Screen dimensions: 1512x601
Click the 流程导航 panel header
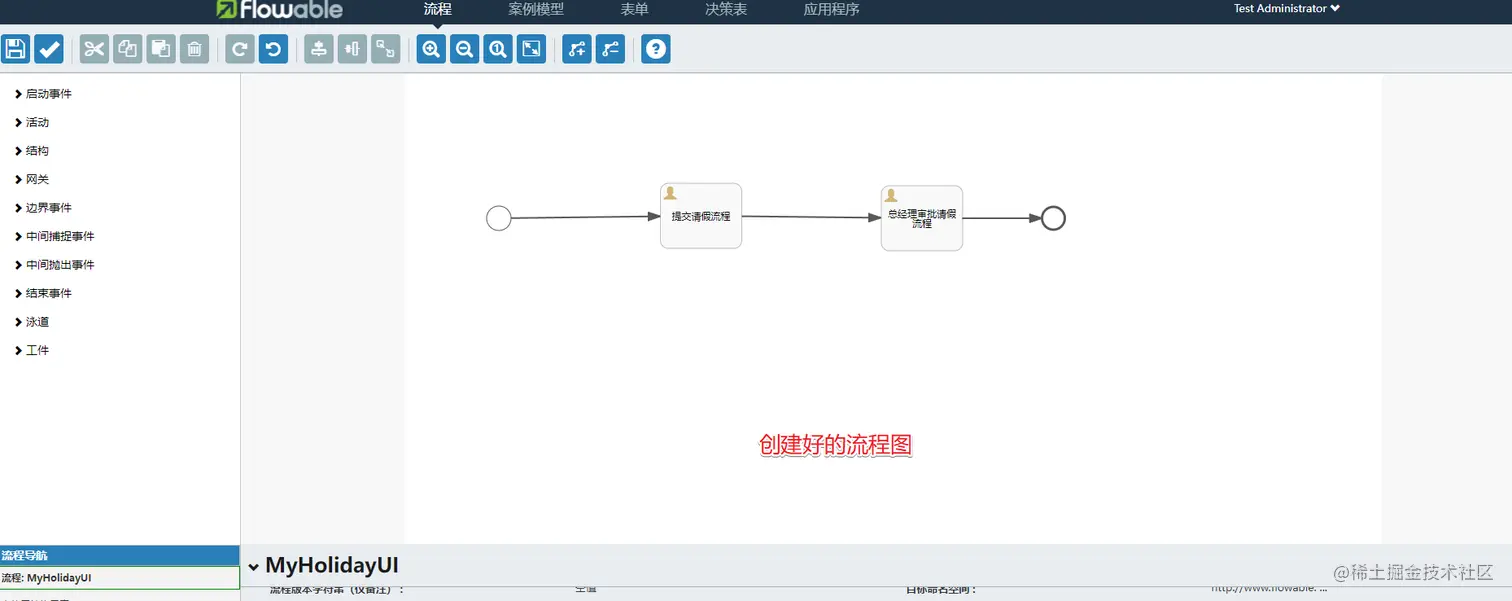120,555
